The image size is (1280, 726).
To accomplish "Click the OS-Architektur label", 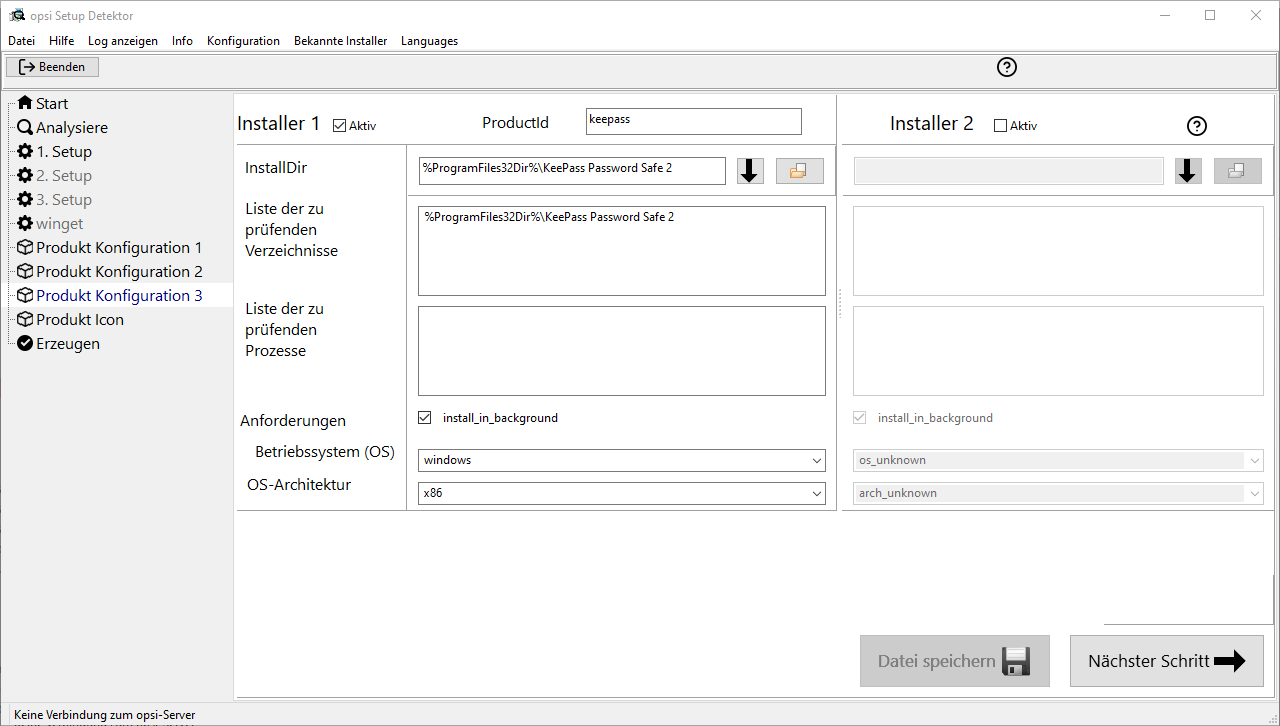I will coord(299,485).
